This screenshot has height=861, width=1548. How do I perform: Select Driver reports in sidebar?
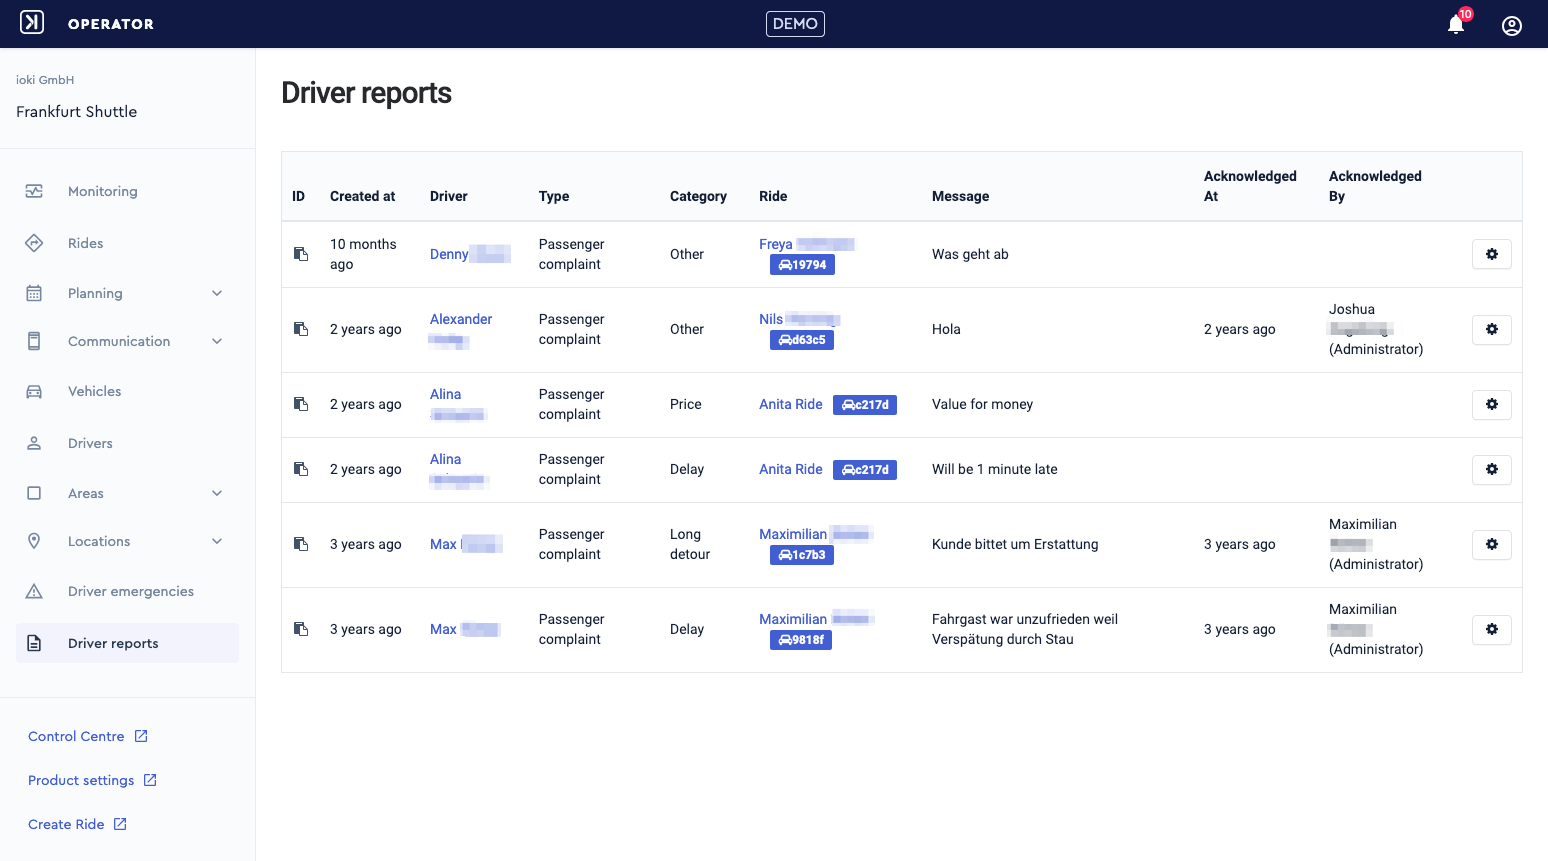tap(127, 643)
